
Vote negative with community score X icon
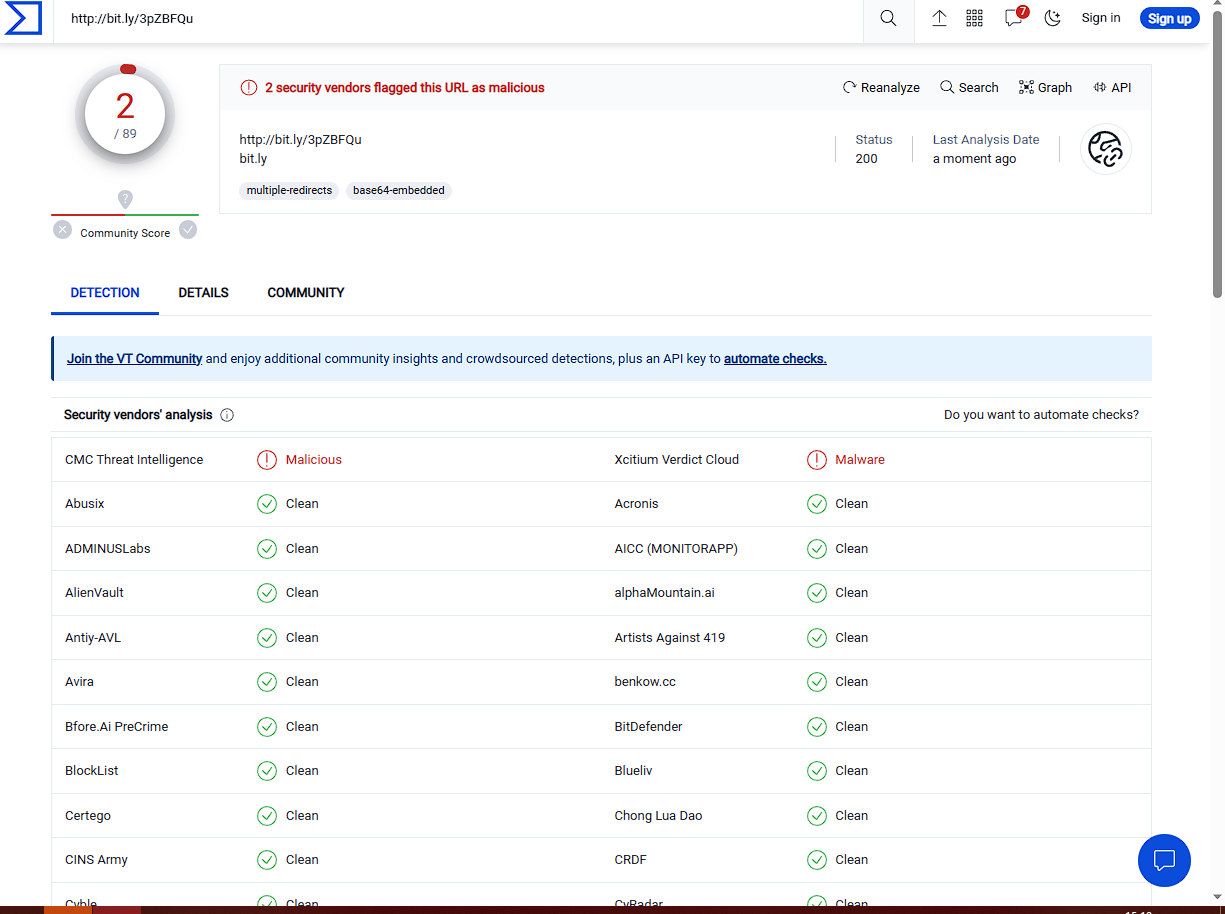(x=62, y=230)
